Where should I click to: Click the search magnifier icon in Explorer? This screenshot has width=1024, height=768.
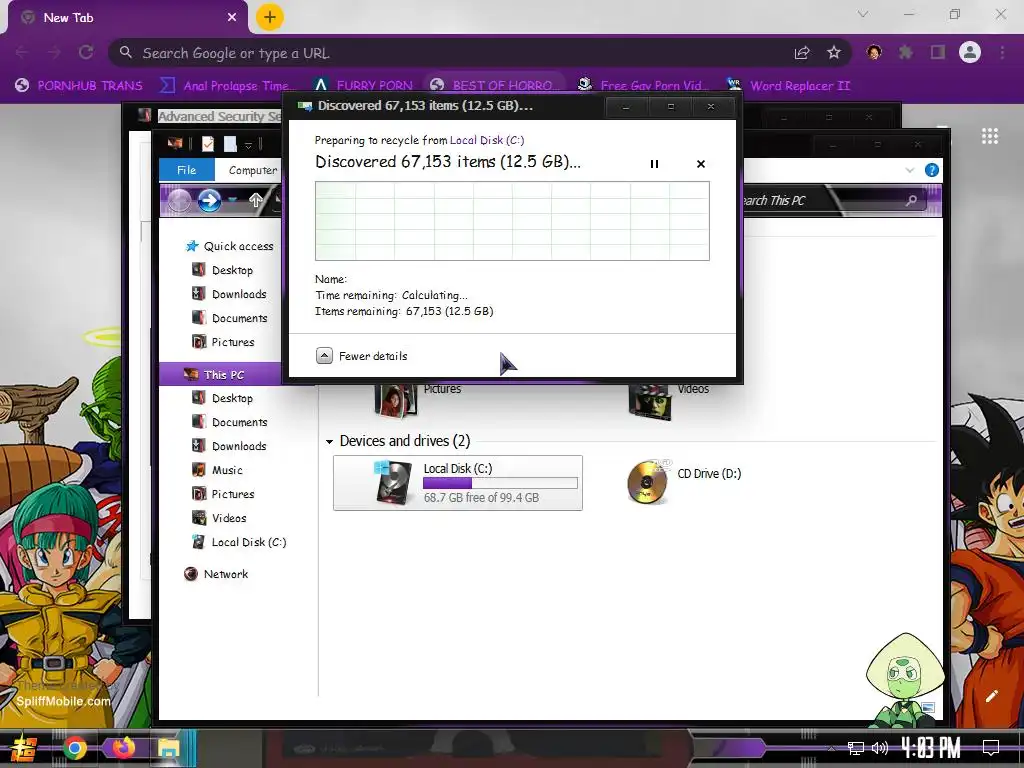click(911, 200)
